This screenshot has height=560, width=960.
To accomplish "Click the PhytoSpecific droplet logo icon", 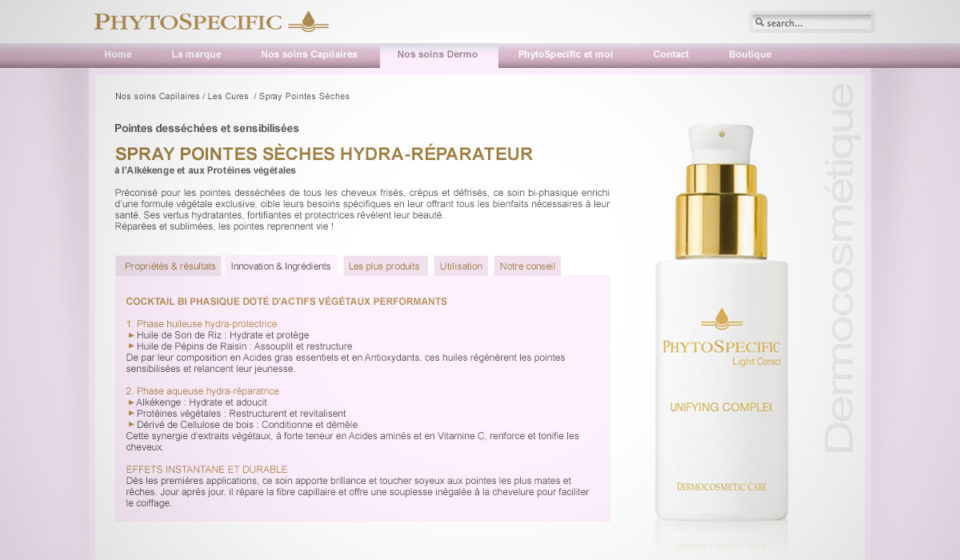I will pyautogui.click(x=309, y=22).
